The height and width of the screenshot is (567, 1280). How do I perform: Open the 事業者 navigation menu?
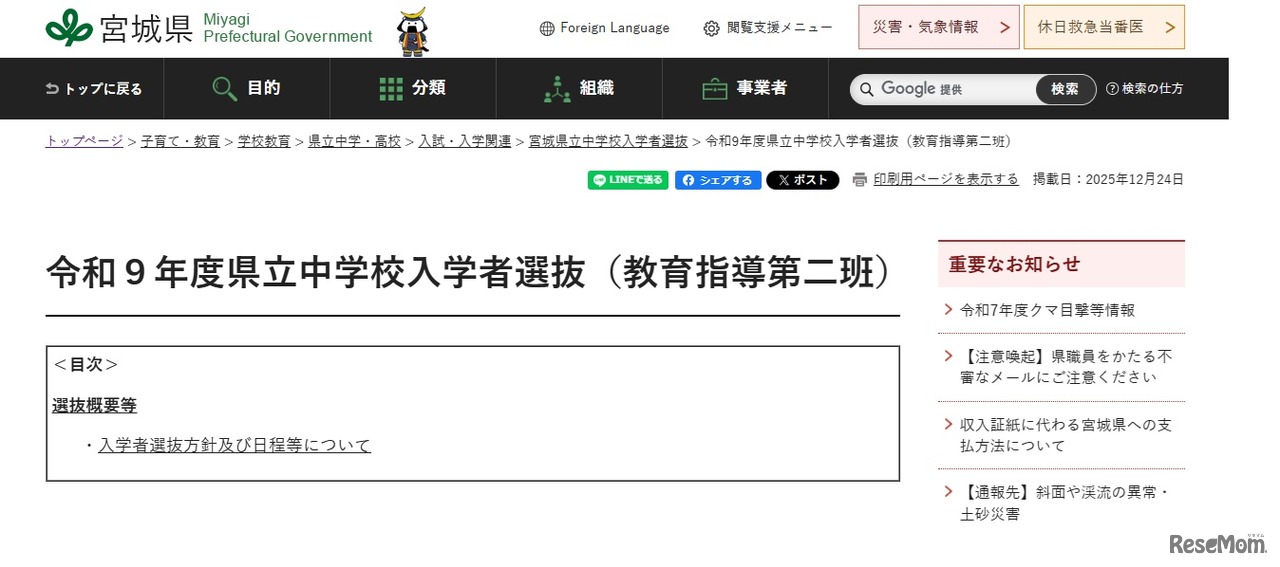tap(744, 89)
